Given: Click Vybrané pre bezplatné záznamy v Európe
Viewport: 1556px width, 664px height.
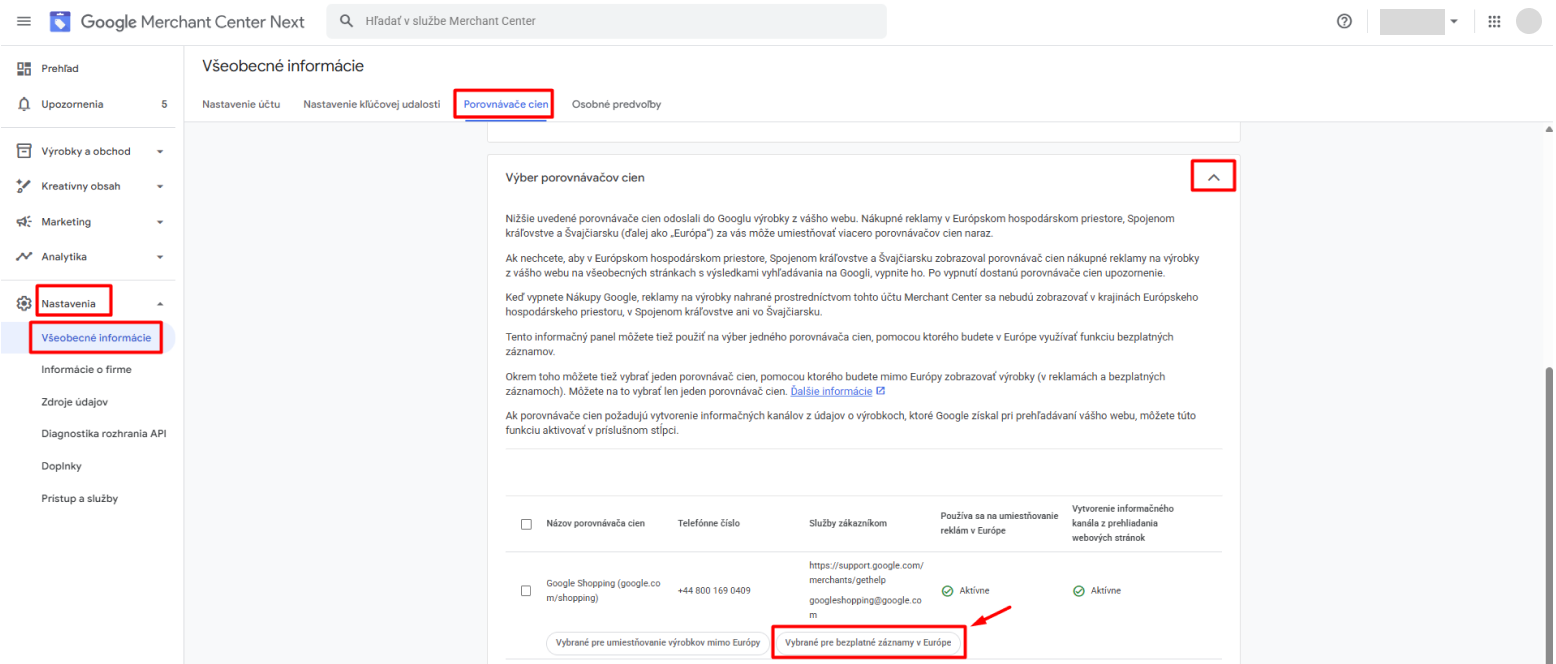Looking at the screenshot, I should 868,641.
